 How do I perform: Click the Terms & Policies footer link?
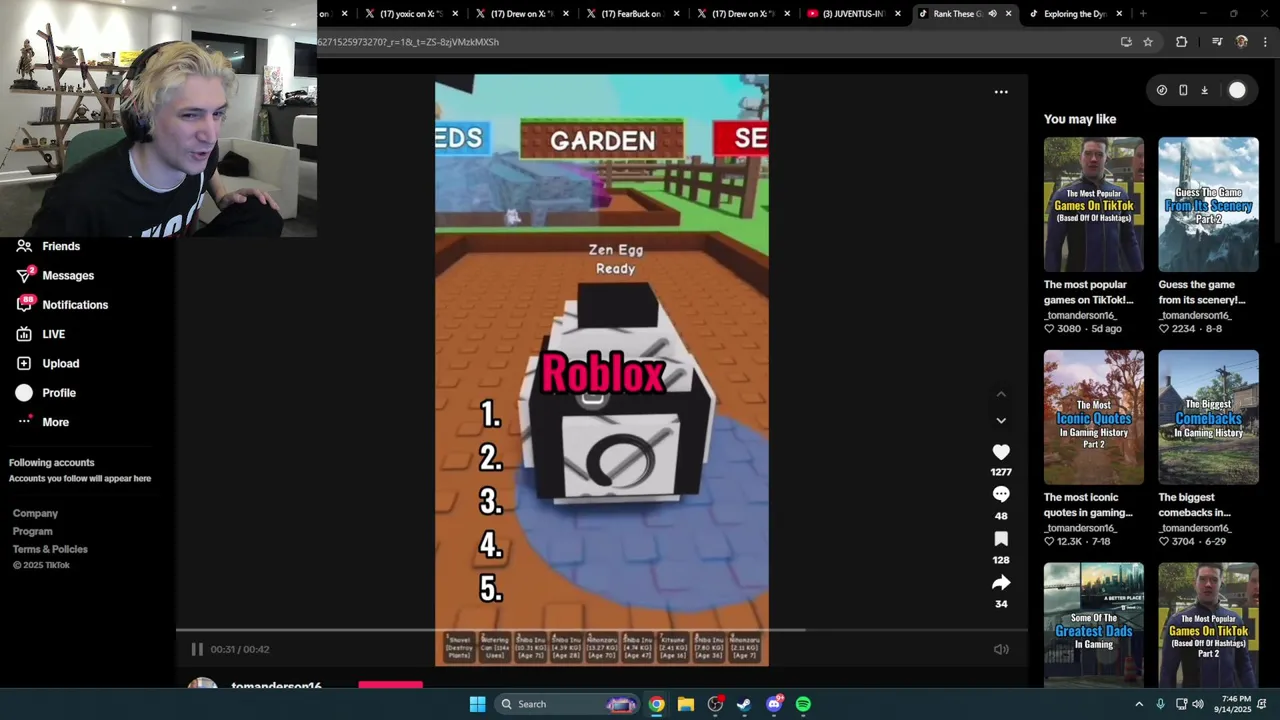point(50,549)
